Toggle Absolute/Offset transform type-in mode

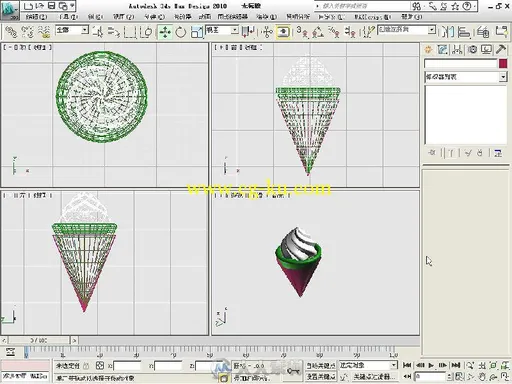pos(100,366)
